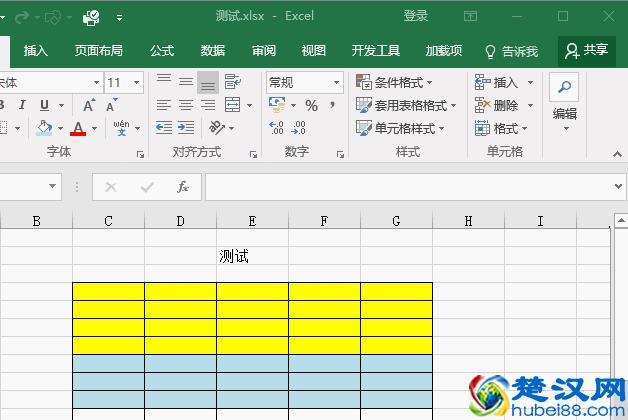This screenshot has height=420, width=628.
Task: Expand the font color dropdown arrow
Action: [95, 129]
